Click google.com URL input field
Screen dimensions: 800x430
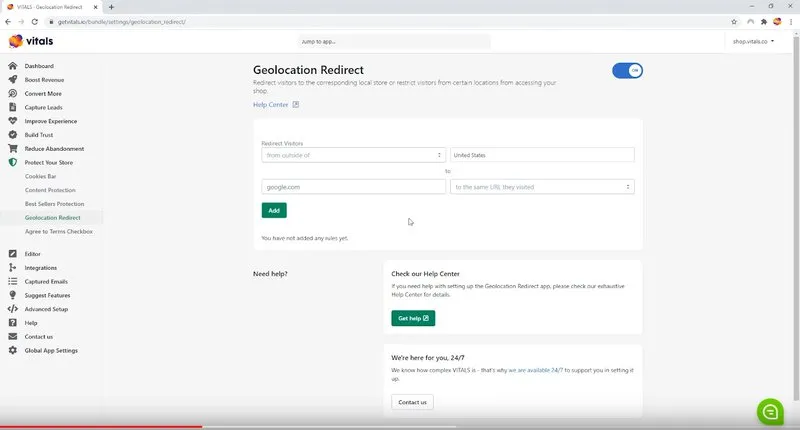tap(354, 187)
